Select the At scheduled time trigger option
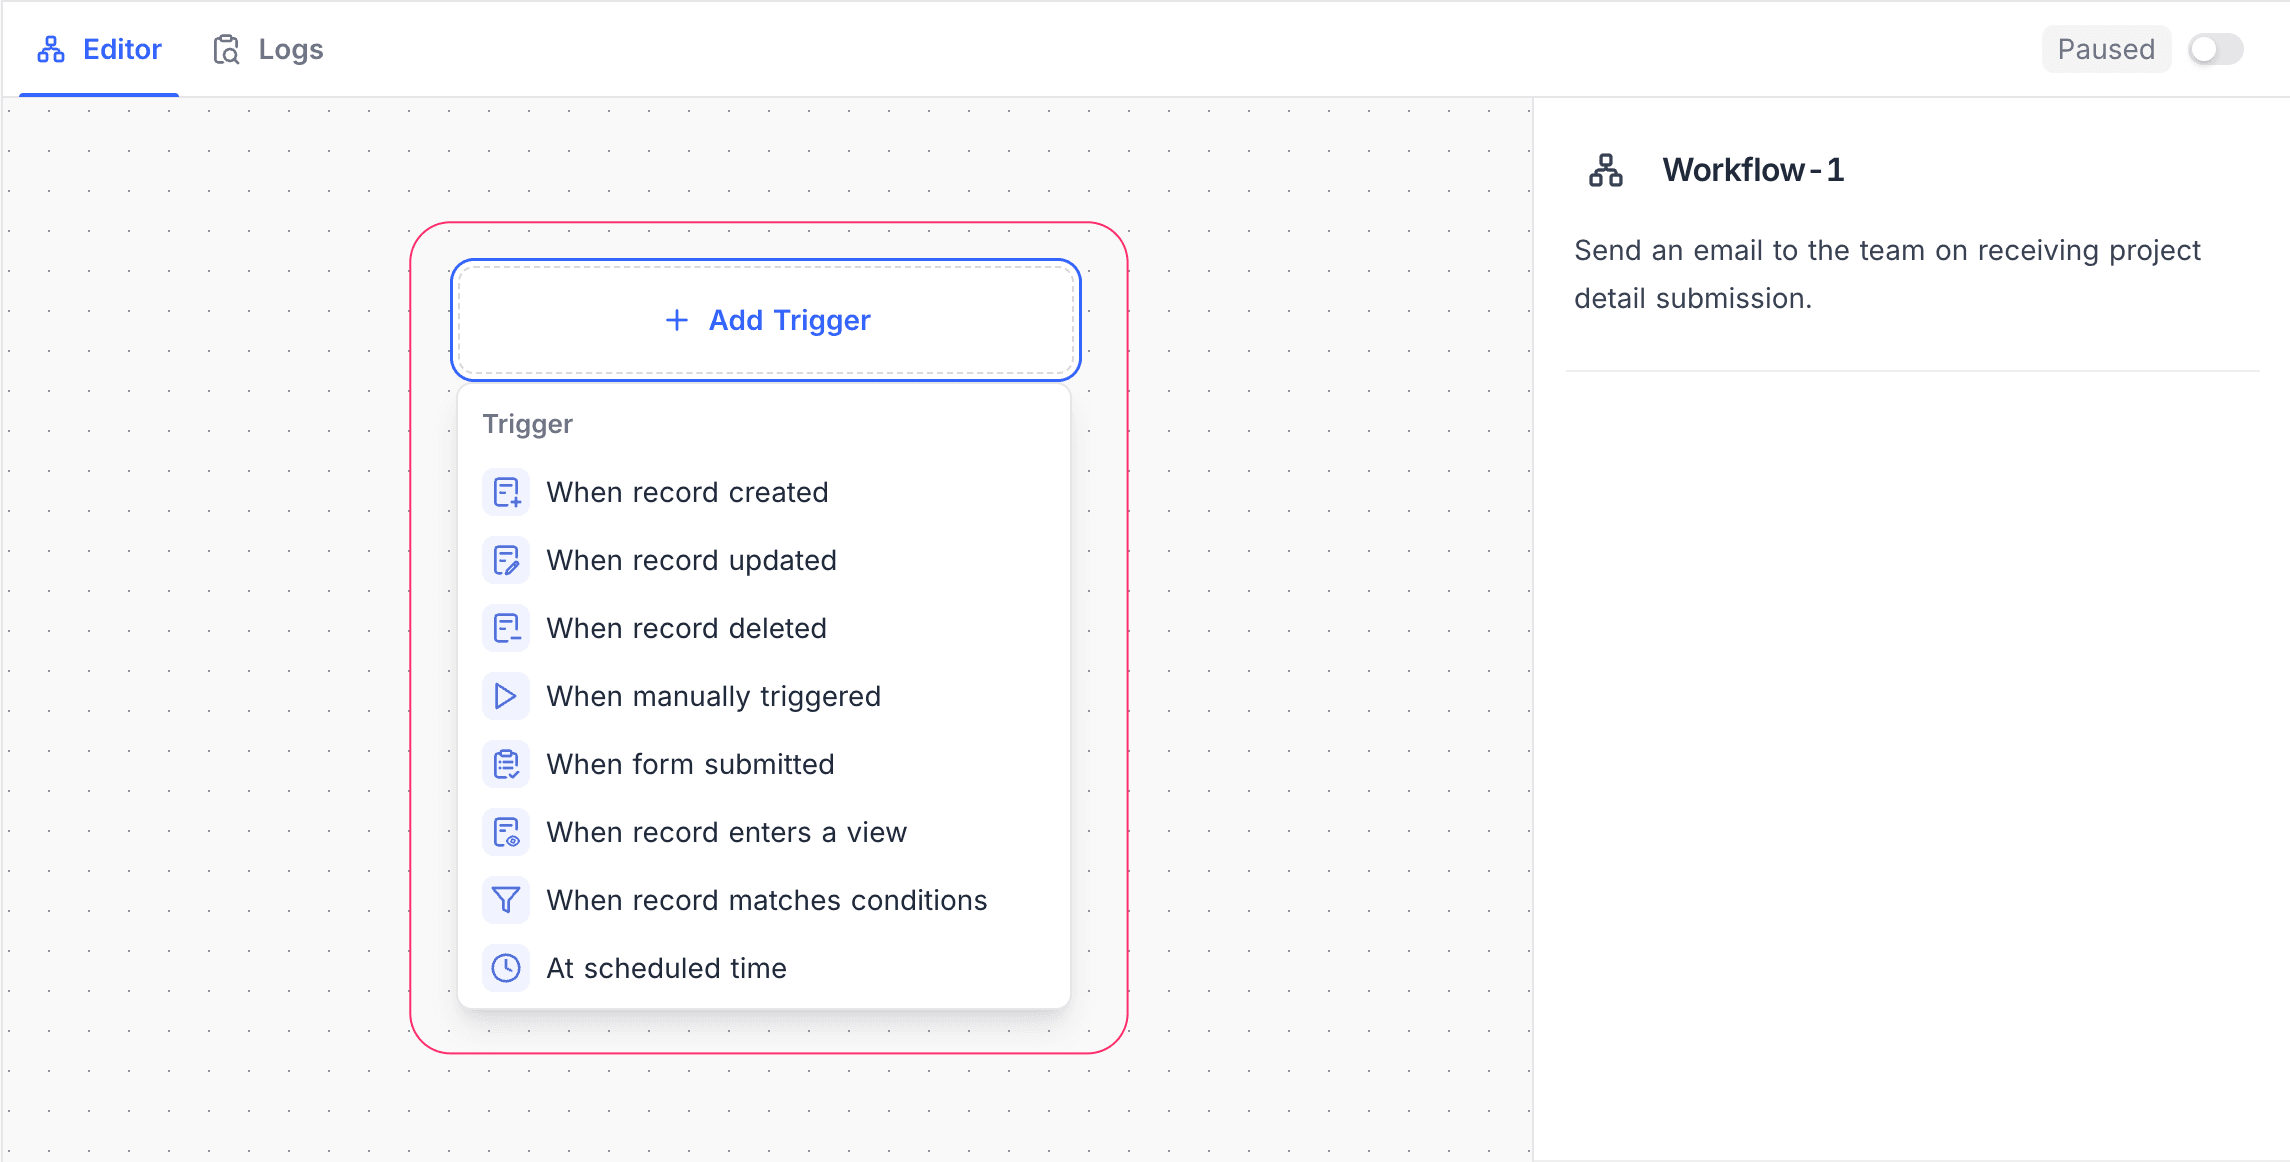2290x1162 pixels. (x=666, y=968)
